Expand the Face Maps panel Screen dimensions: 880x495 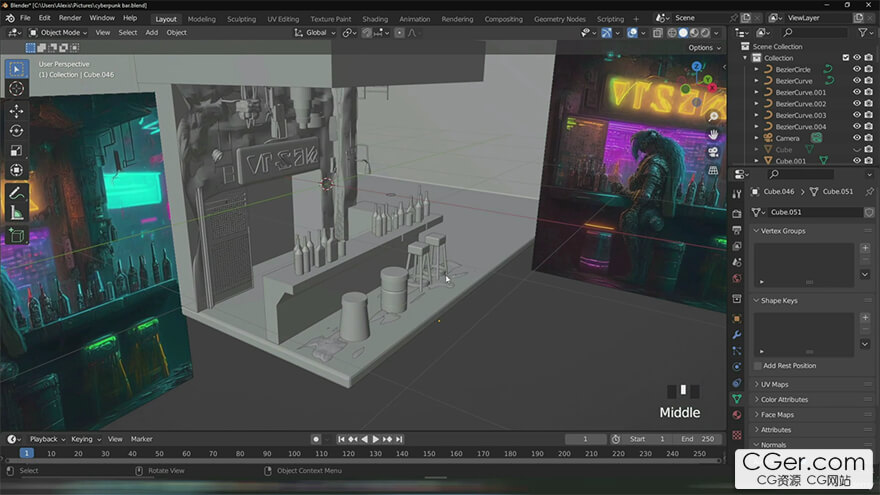tap(777, 415)
